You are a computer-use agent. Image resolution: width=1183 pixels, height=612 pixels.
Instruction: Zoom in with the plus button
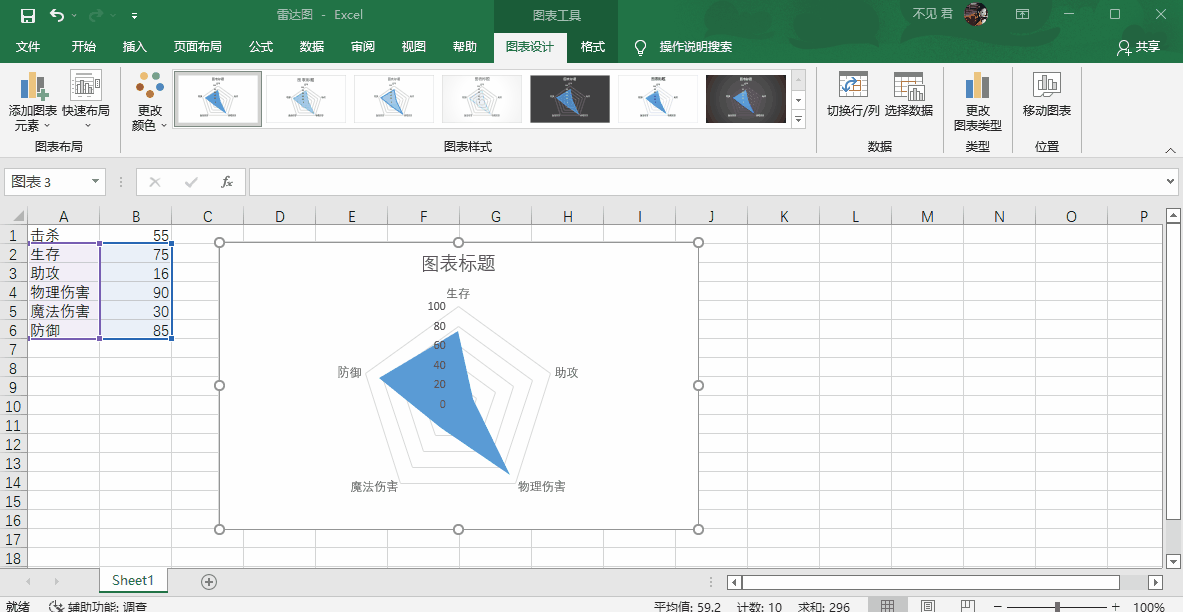1115,606
